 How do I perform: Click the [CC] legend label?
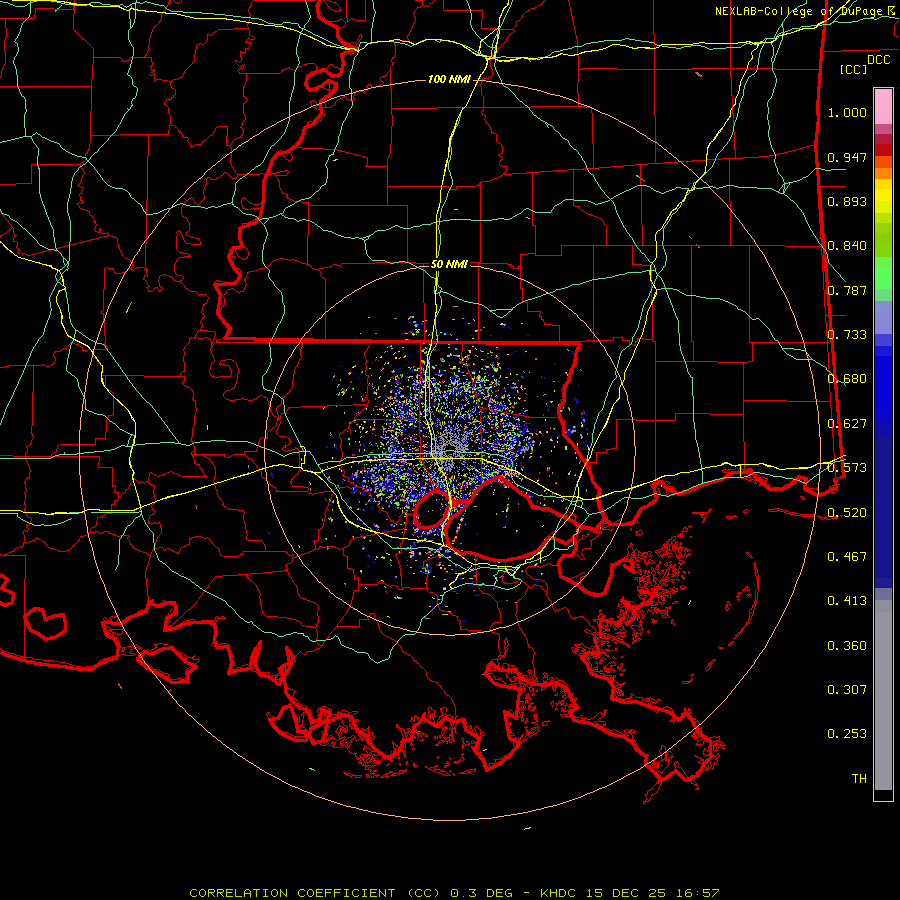tap(854, 69)
